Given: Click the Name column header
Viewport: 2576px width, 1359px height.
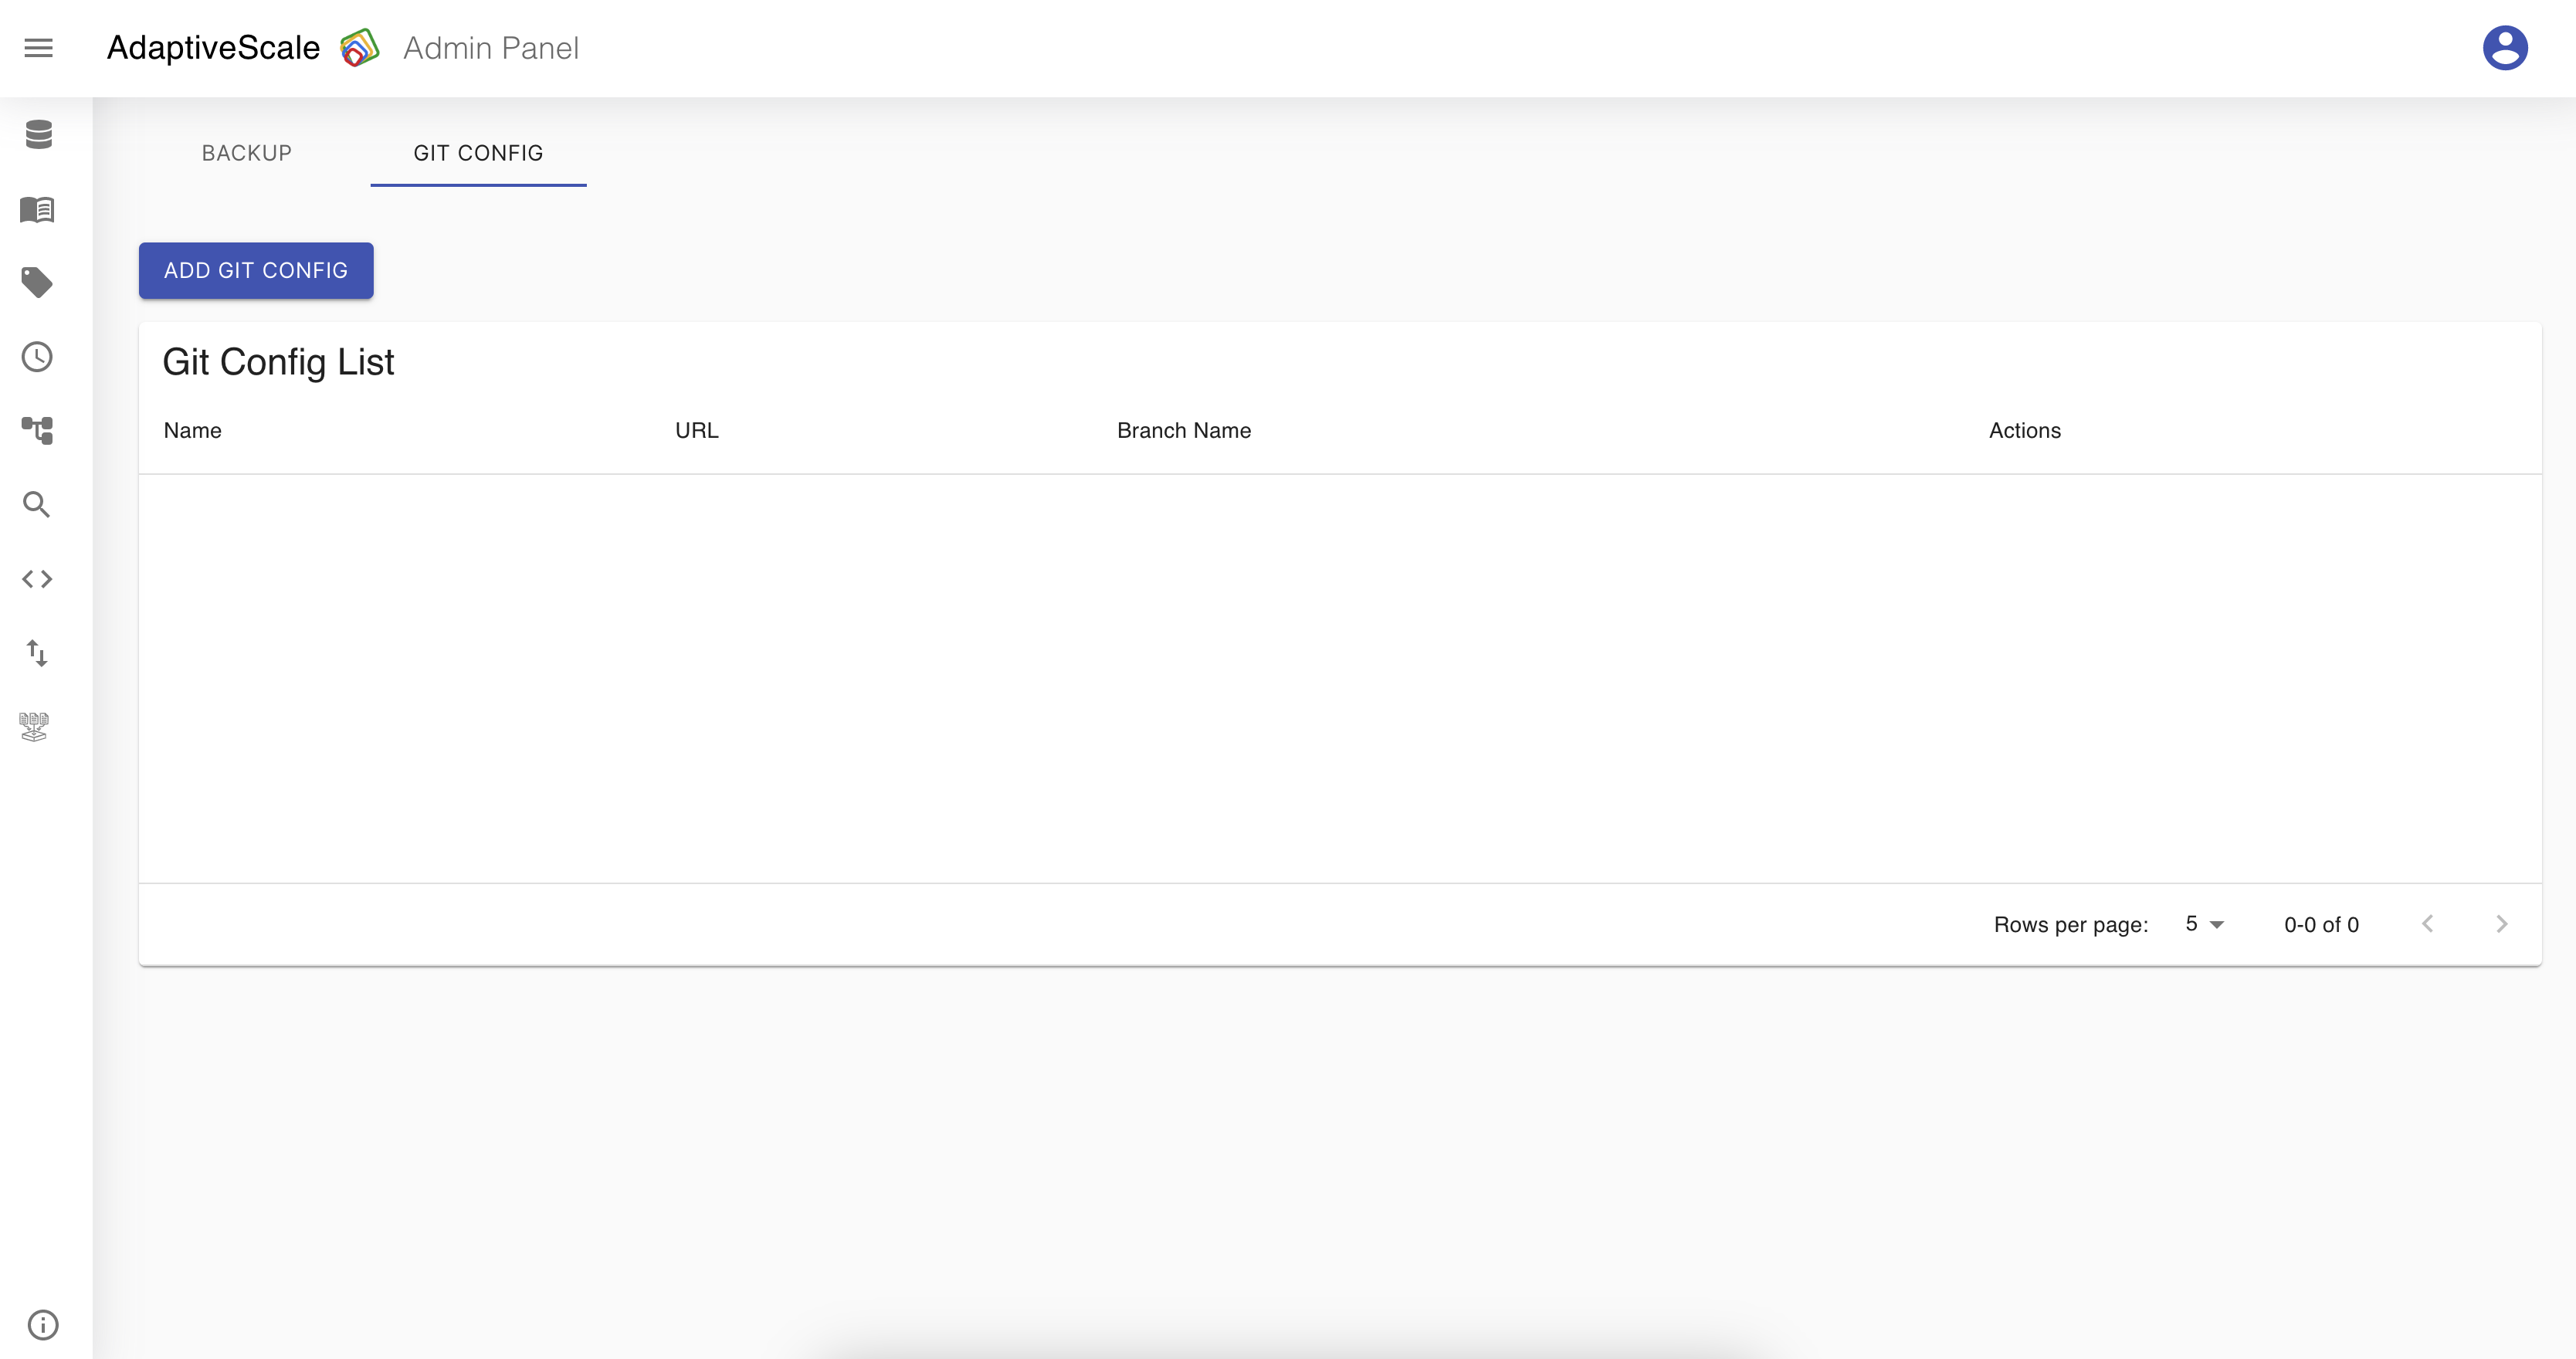Looking at the screenshot, I should point(193,430).
